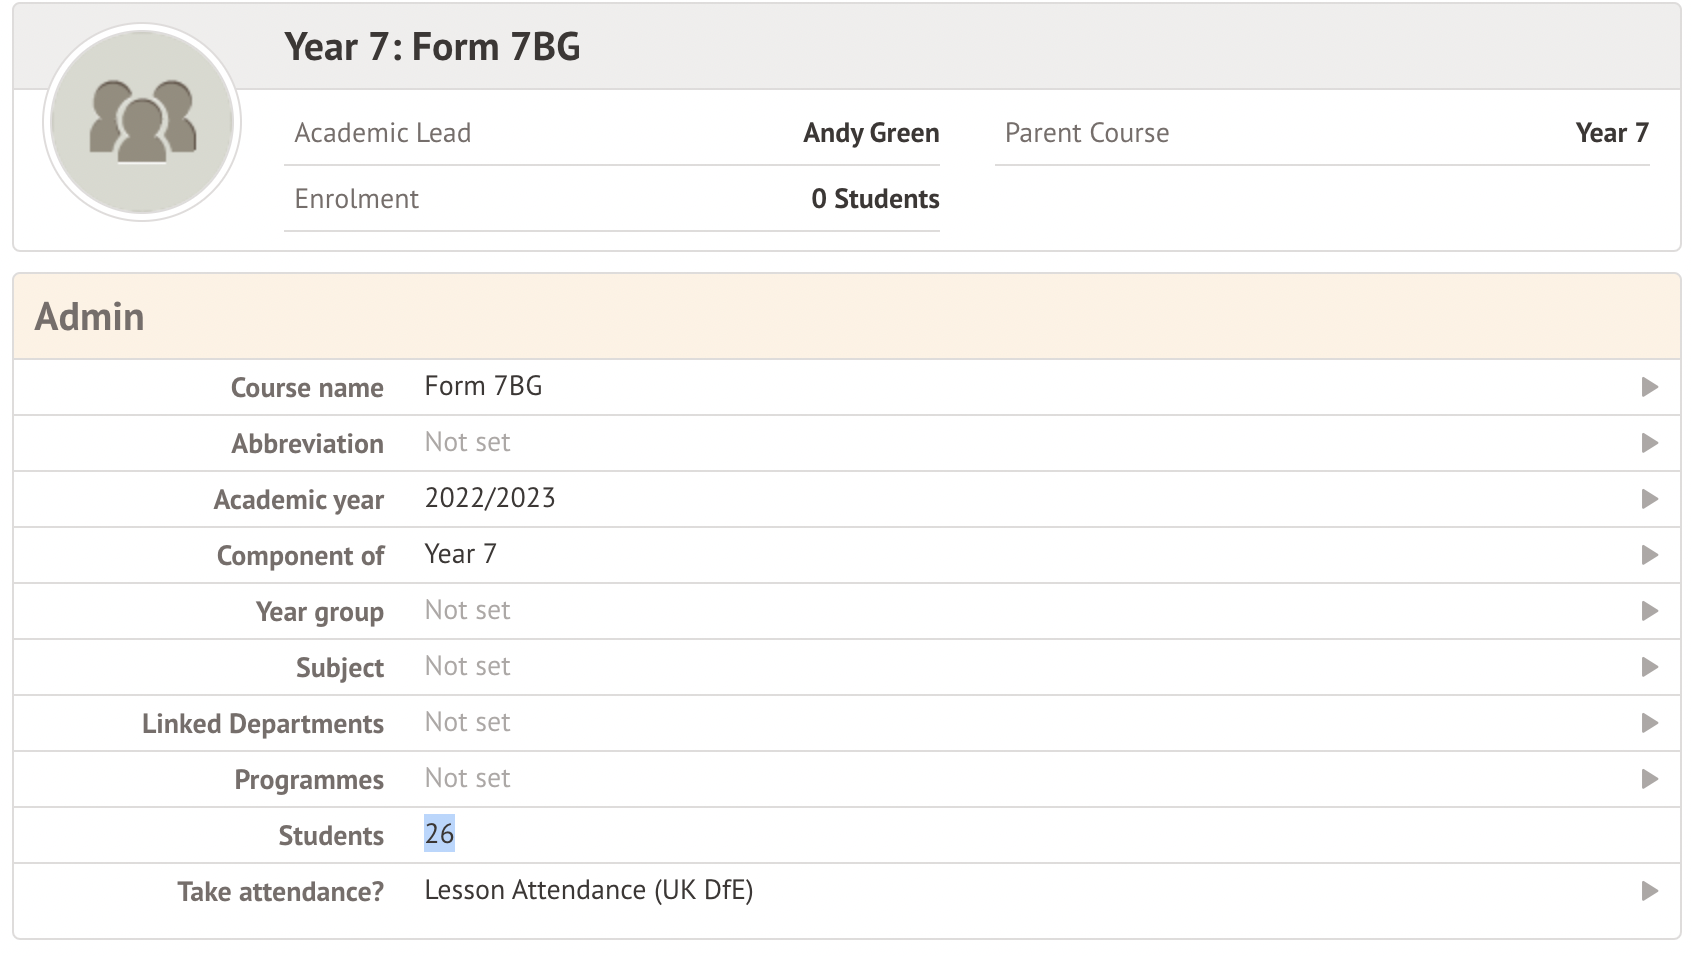Viewport: 1692px width, 956px height.
Task: Click the arrow icon on Programmes row
Action: [x=1649, y=779]
